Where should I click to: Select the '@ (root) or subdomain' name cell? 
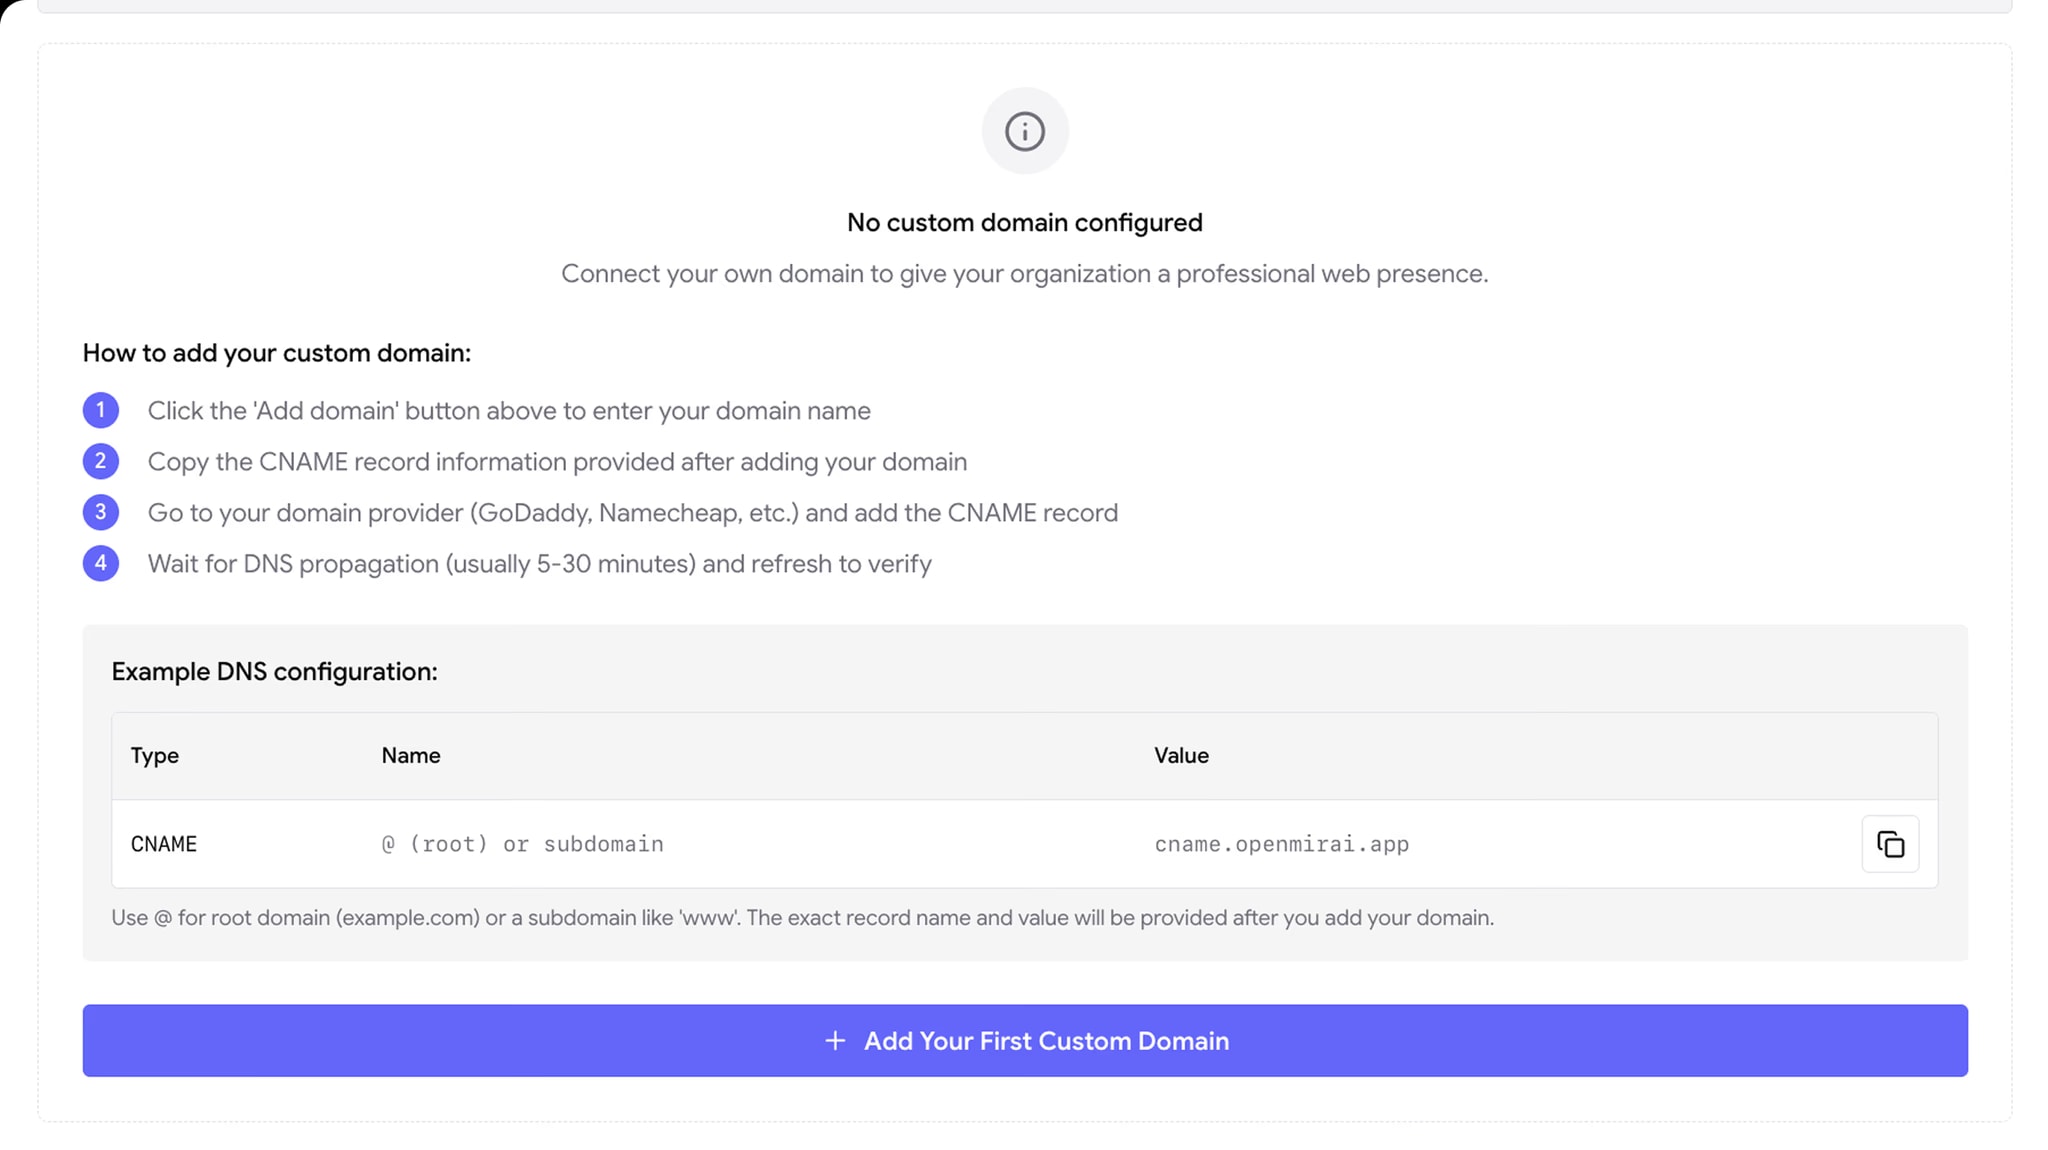coord(522,844)
